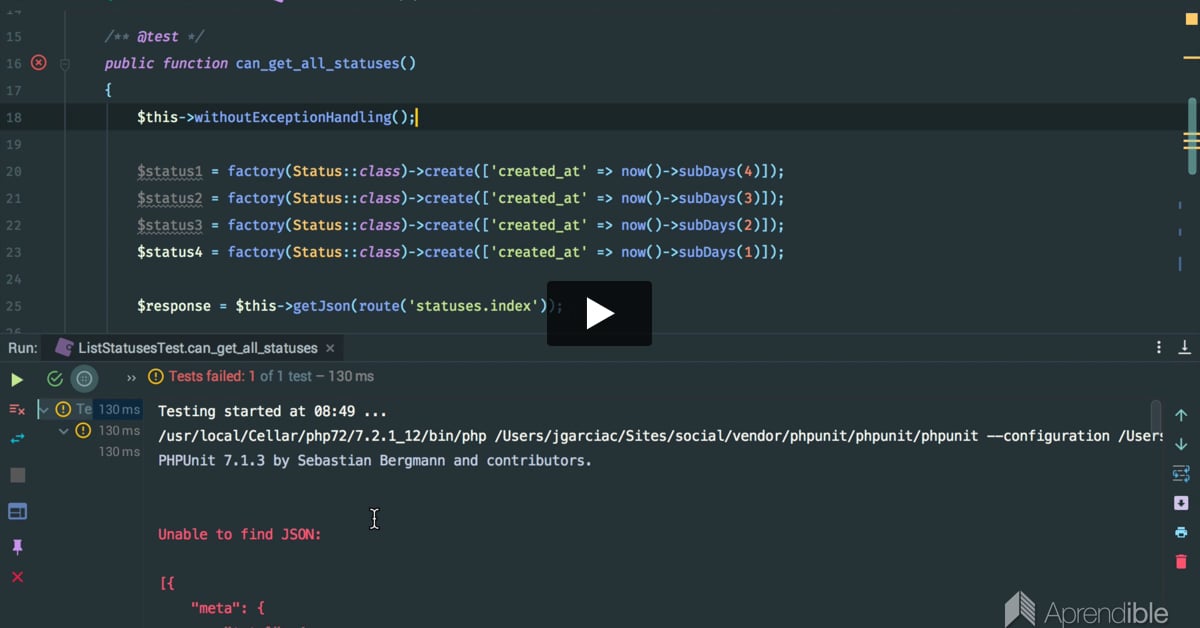Select the top test result row showing 130 ms
This screenshot has width=1200, height=628.
pyautogui.click(x=89, y=409)
